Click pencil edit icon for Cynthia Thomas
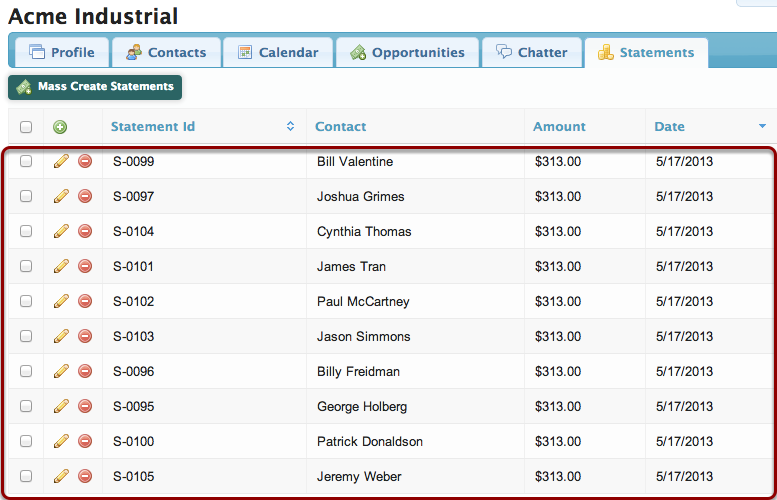777x500 pixels. pos(61,231)
